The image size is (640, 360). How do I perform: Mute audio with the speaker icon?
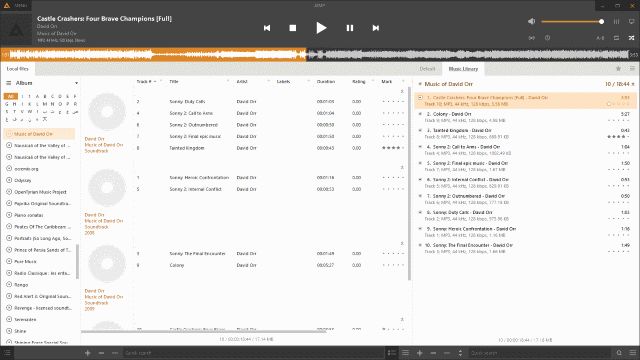[531, 21]
